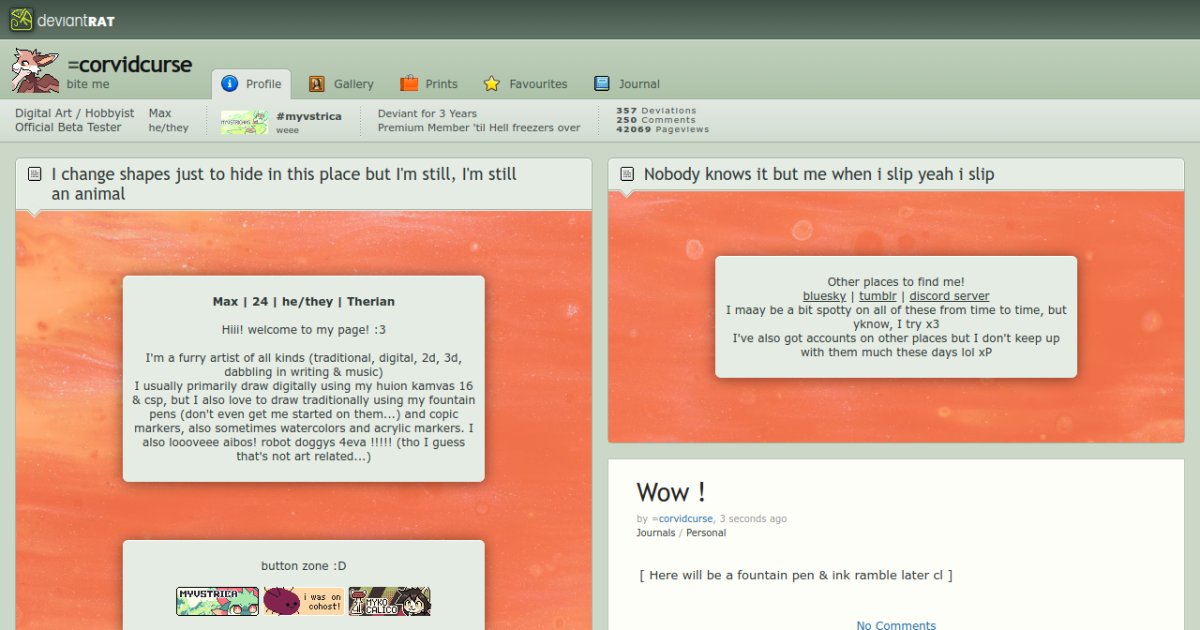Screen dimensions: 1200x630
Task: Switch to the Gallery tab
Action: pos(350,84)
